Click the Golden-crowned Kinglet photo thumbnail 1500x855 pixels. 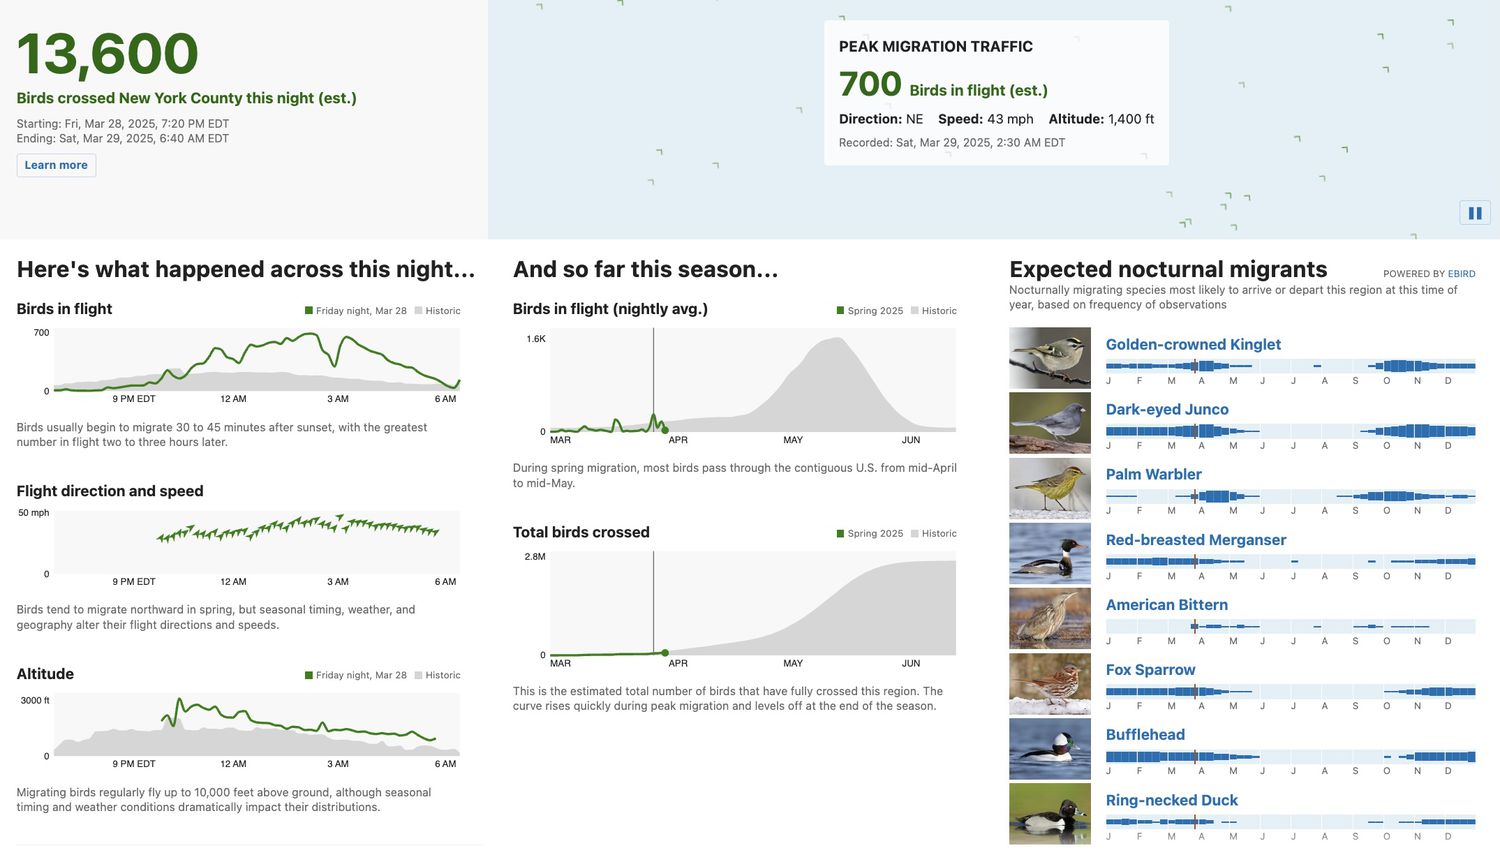pyautogui.click(x=1049, y=357)
